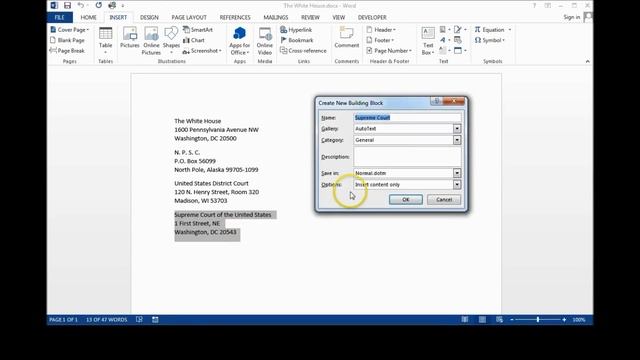The image size is (640, 360).
Task: Click the Redo icon in quick access toolbar
Action: [98, 5]
